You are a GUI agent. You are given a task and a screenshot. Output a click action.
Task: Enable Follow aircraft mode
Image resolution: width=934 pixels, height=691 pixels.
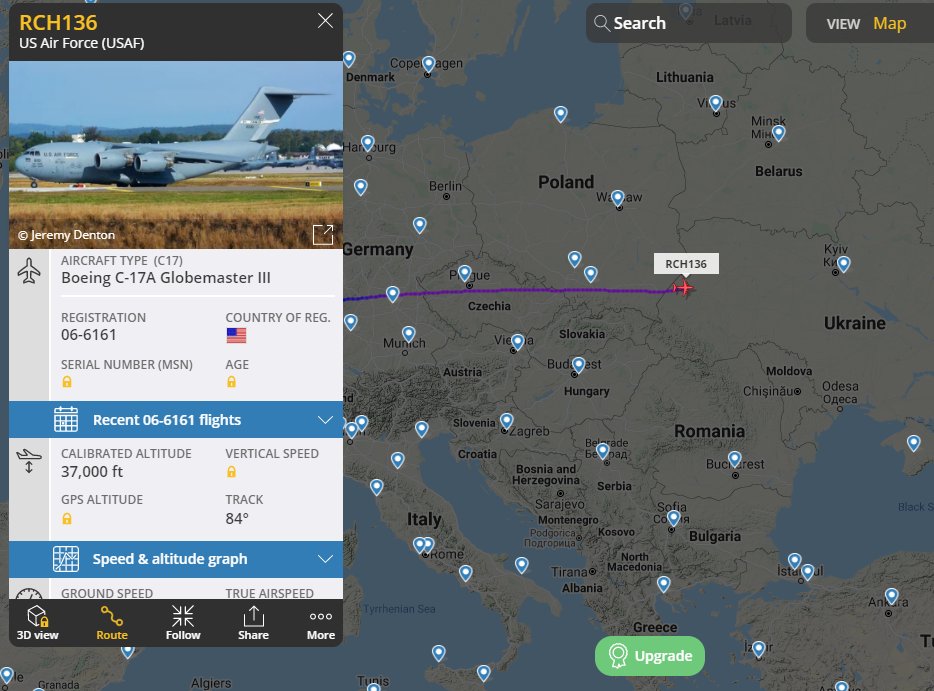(x=183, y=622)
